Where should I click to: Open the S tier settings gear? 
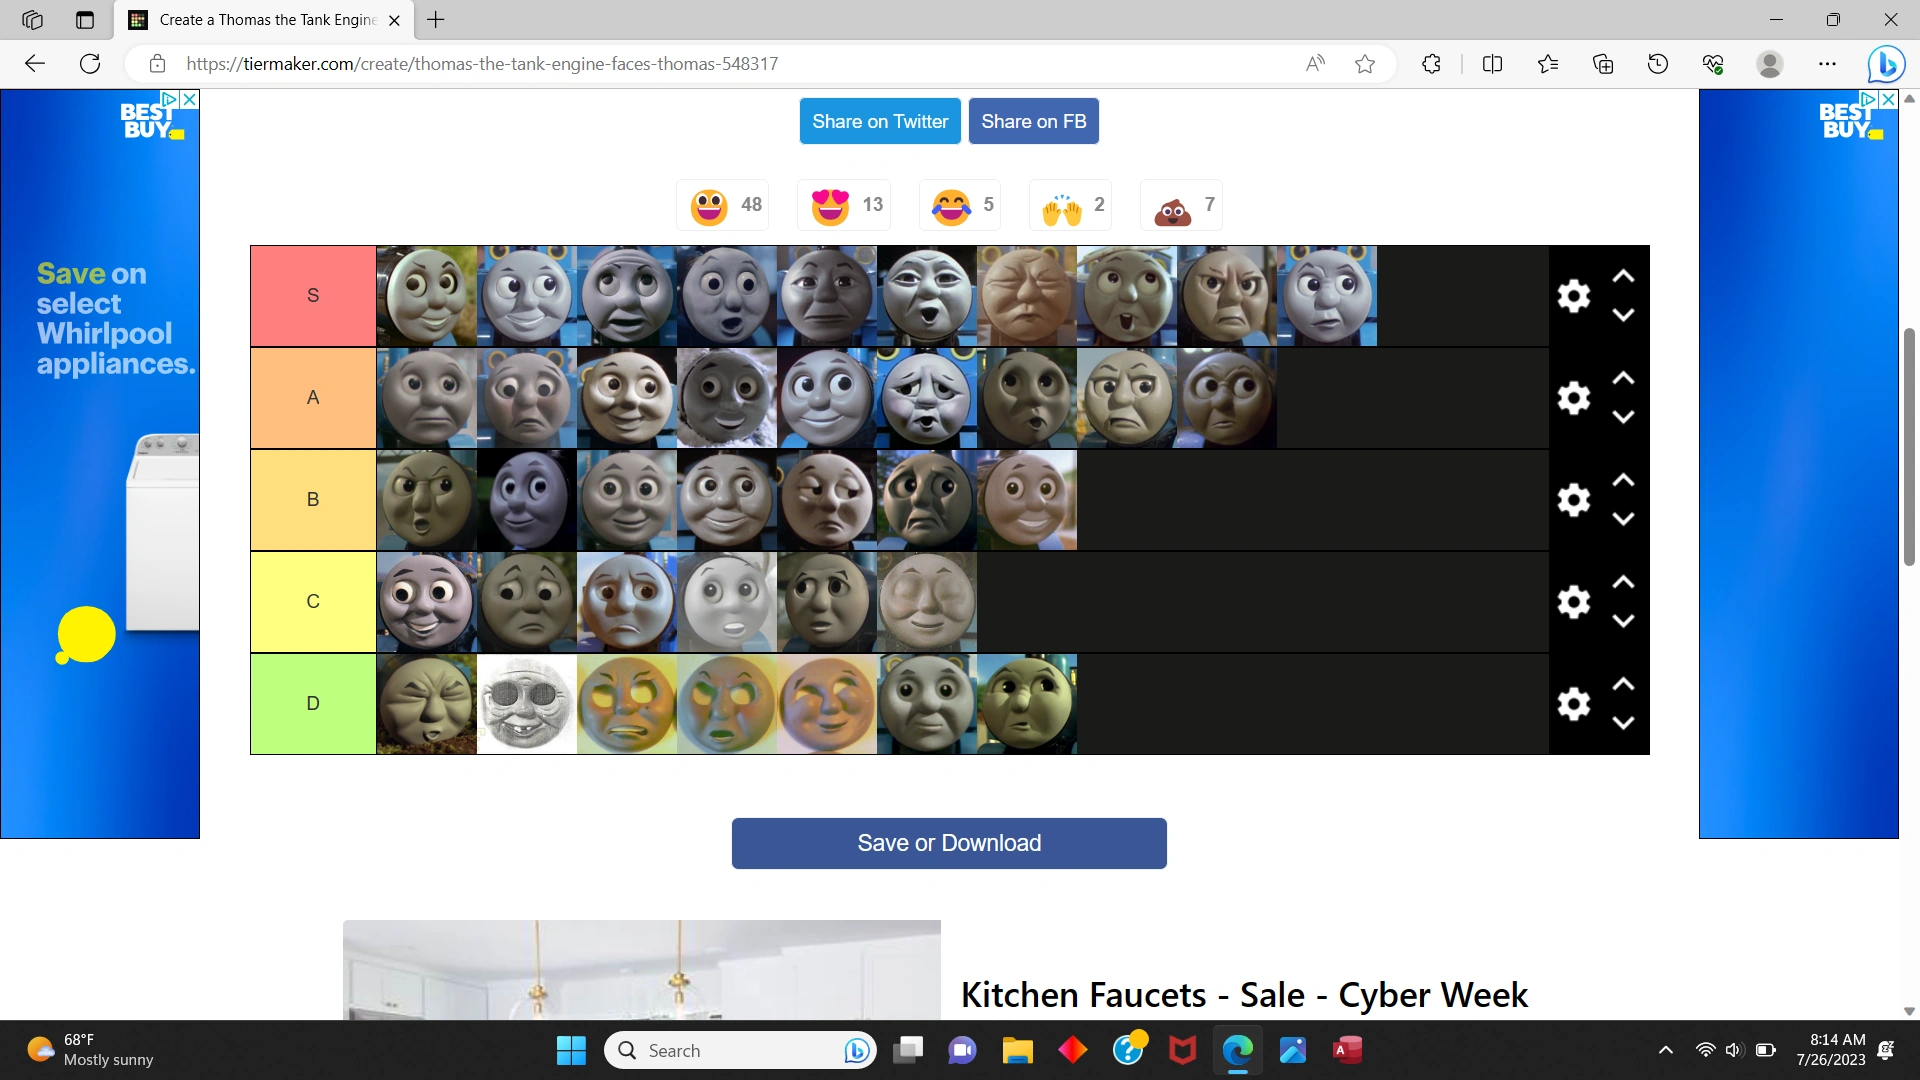(1574, 295)
